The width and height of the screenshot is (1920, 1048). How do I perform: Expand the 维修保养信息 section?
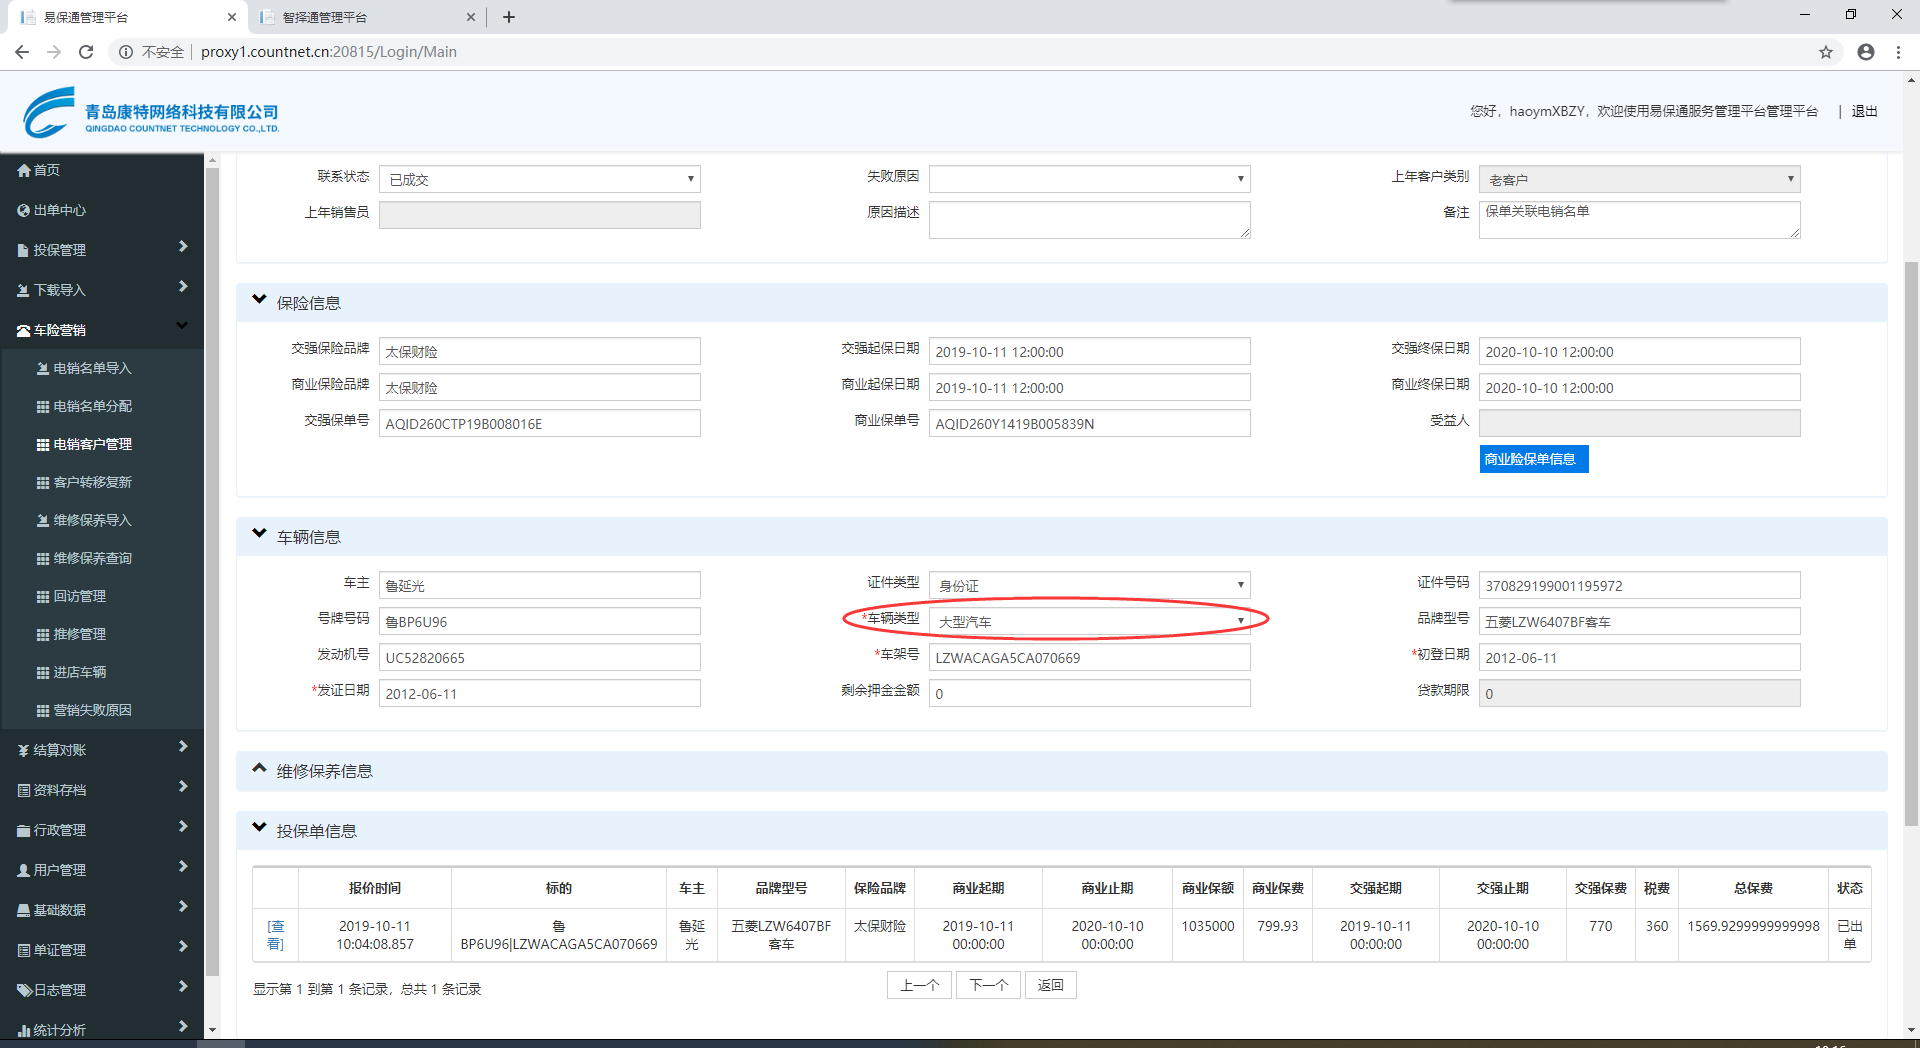click(x=260, y=769)
